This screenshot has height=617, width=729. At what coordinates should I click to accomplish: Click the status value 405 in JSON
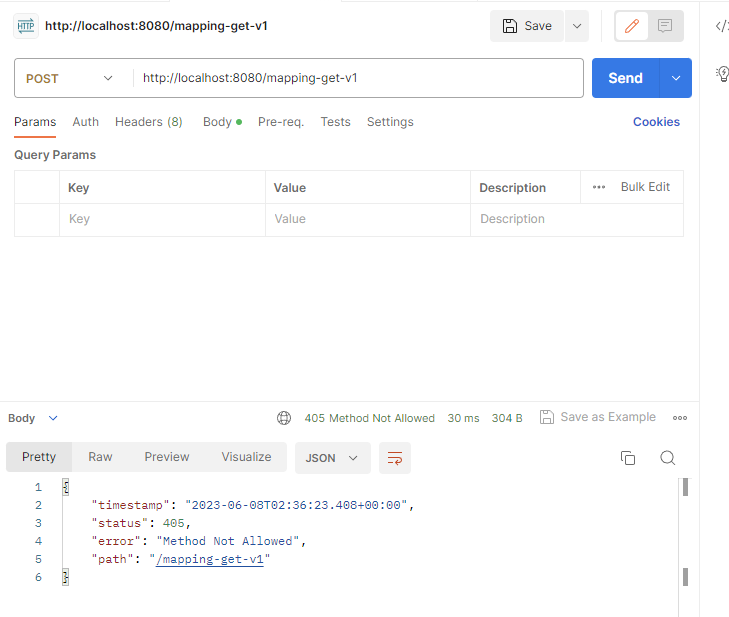(x=173, y=523)
